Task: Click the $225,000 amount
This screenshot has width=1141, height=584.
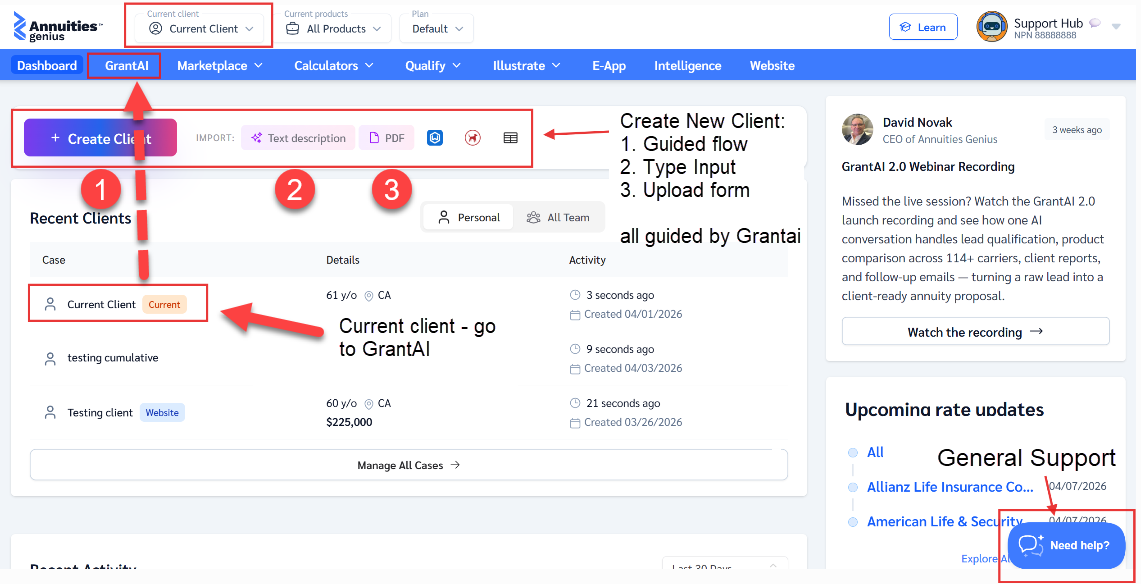Action: (x=349, y=422)
